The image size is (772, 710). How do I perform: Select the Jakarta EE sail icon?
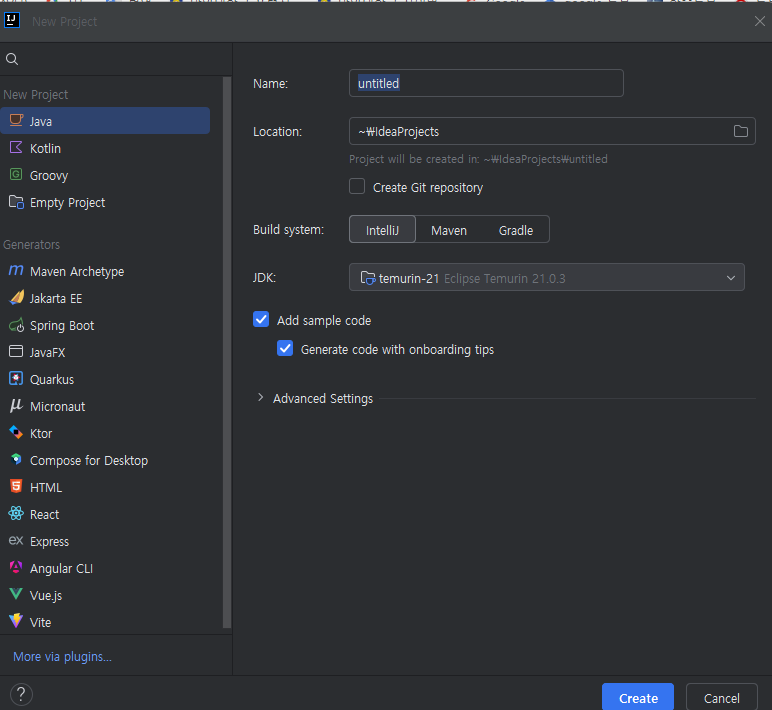point(16,297)
